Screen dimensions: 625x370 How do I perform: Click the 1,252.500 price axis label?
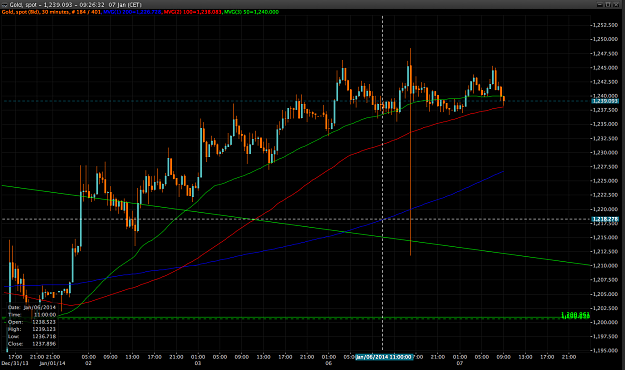(605, 25)
